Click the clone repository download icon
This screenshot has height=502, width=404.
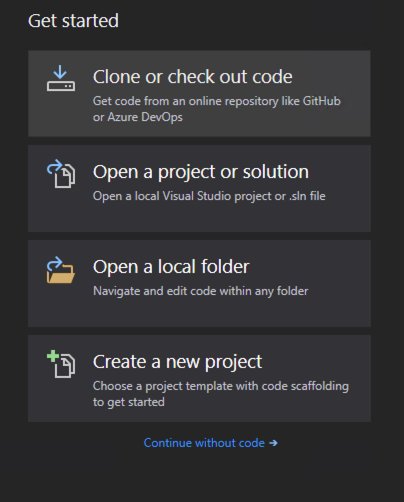tap(61, 78)
